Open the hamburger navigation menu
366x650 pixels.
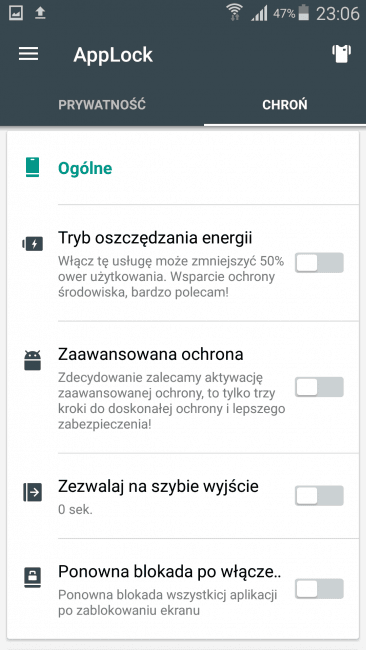click(29, 54)
